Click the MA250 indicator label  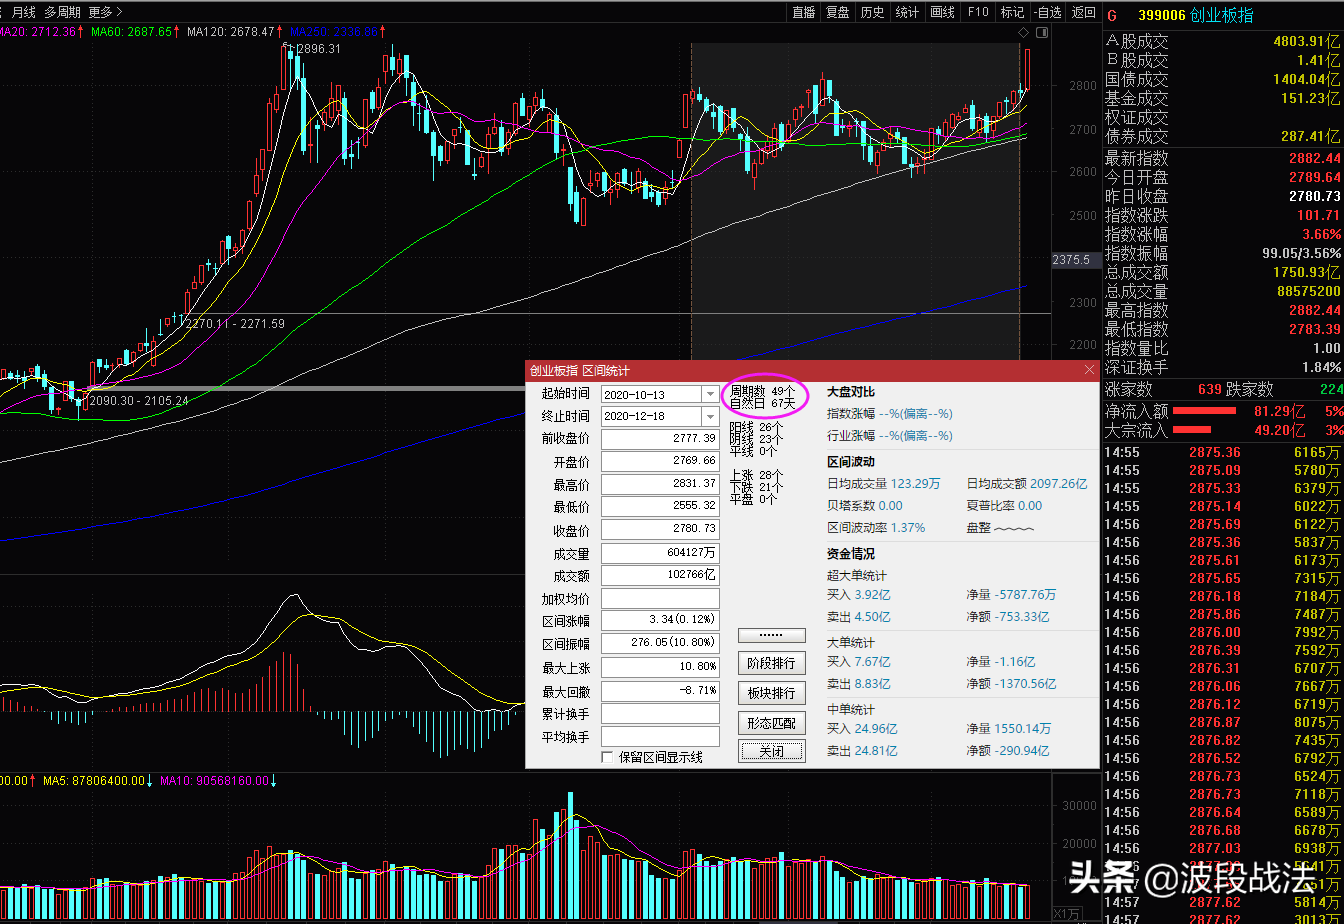338,32
